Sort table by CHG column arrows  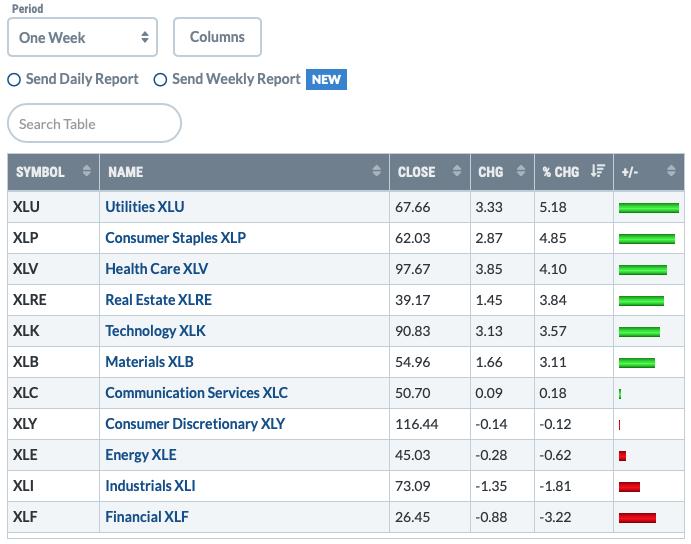click(521, 171)
